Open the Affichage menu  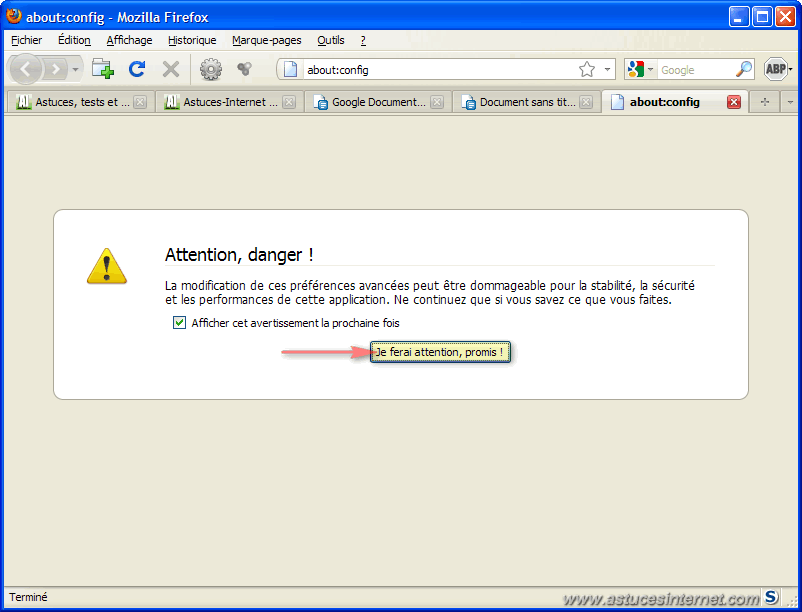tap(129, 40)
